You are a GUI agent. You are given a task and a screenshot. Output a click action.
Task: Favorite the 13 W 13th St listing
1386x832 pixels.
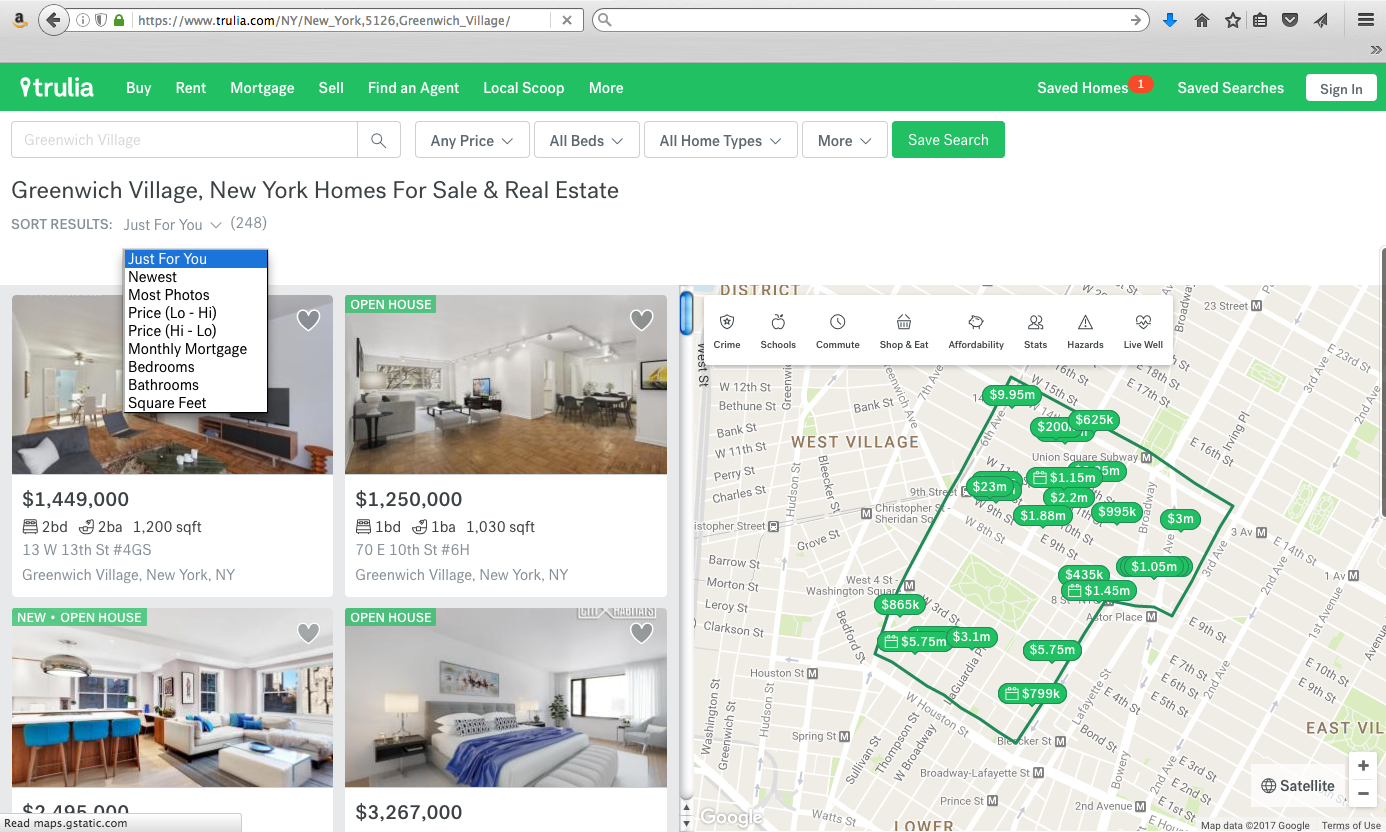coord(308,320)
